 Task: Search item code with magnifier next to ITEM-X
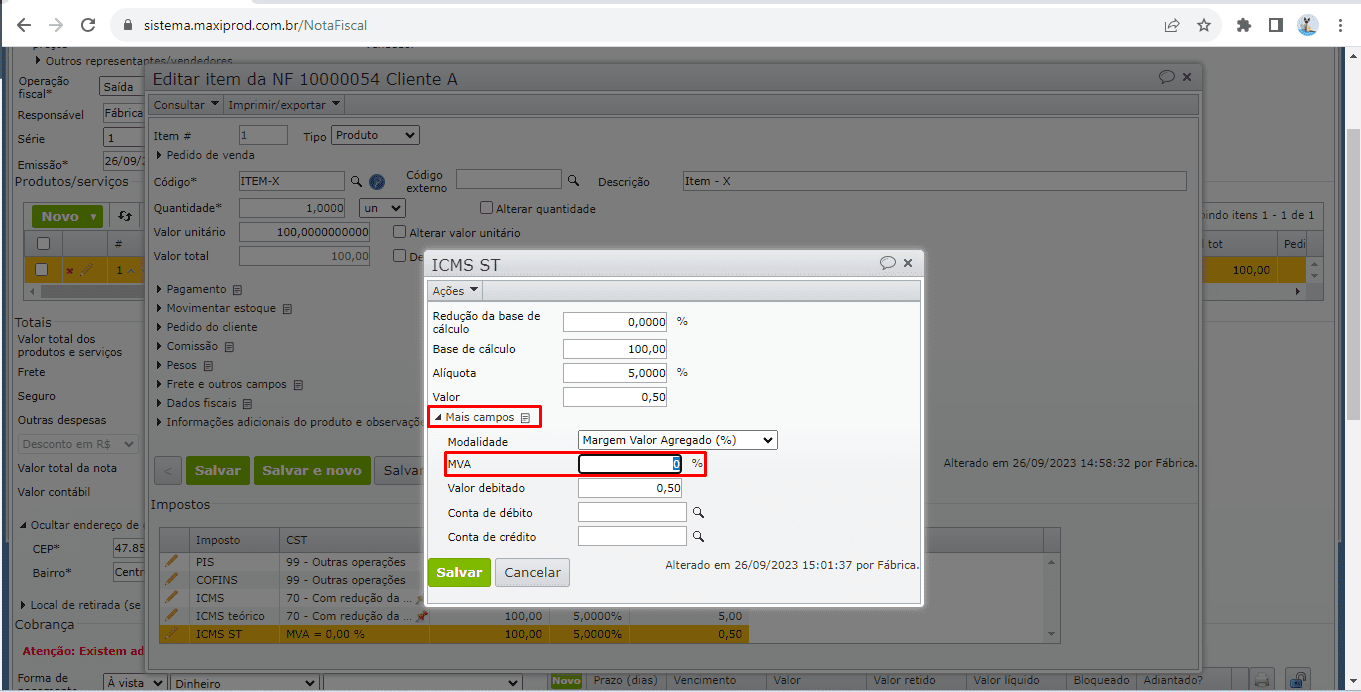(355, 181)
